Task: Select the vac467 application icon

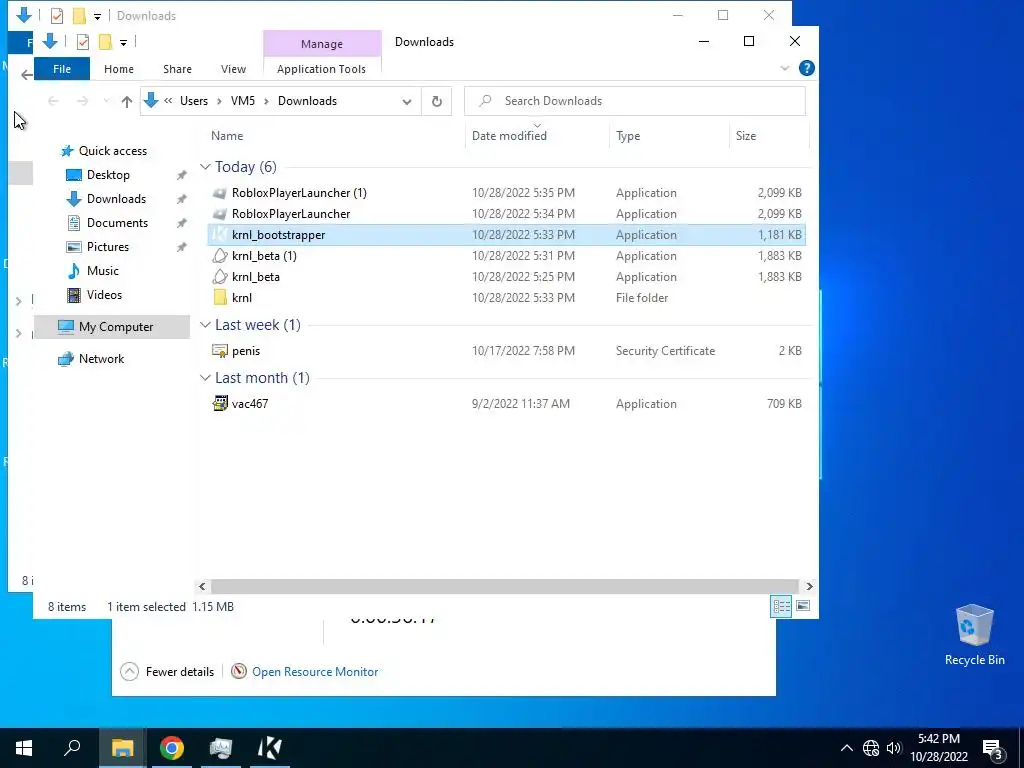Action: [220, 404]
